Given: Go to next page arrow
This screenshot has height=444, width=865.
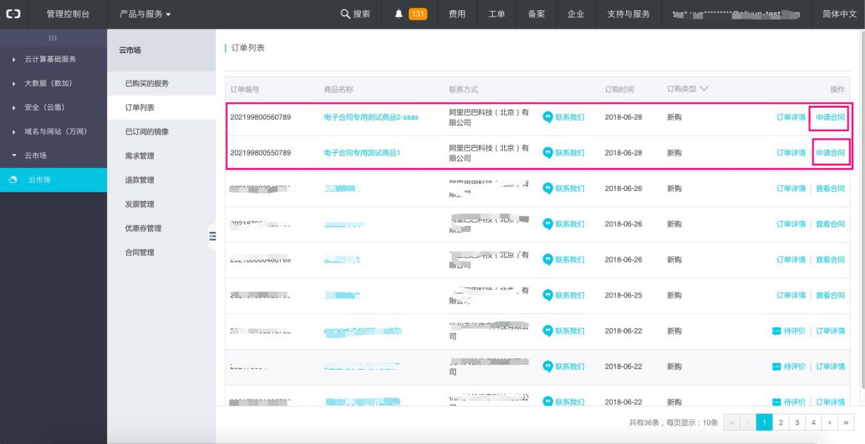Looking at the screenshot, I should coord(830,422).
